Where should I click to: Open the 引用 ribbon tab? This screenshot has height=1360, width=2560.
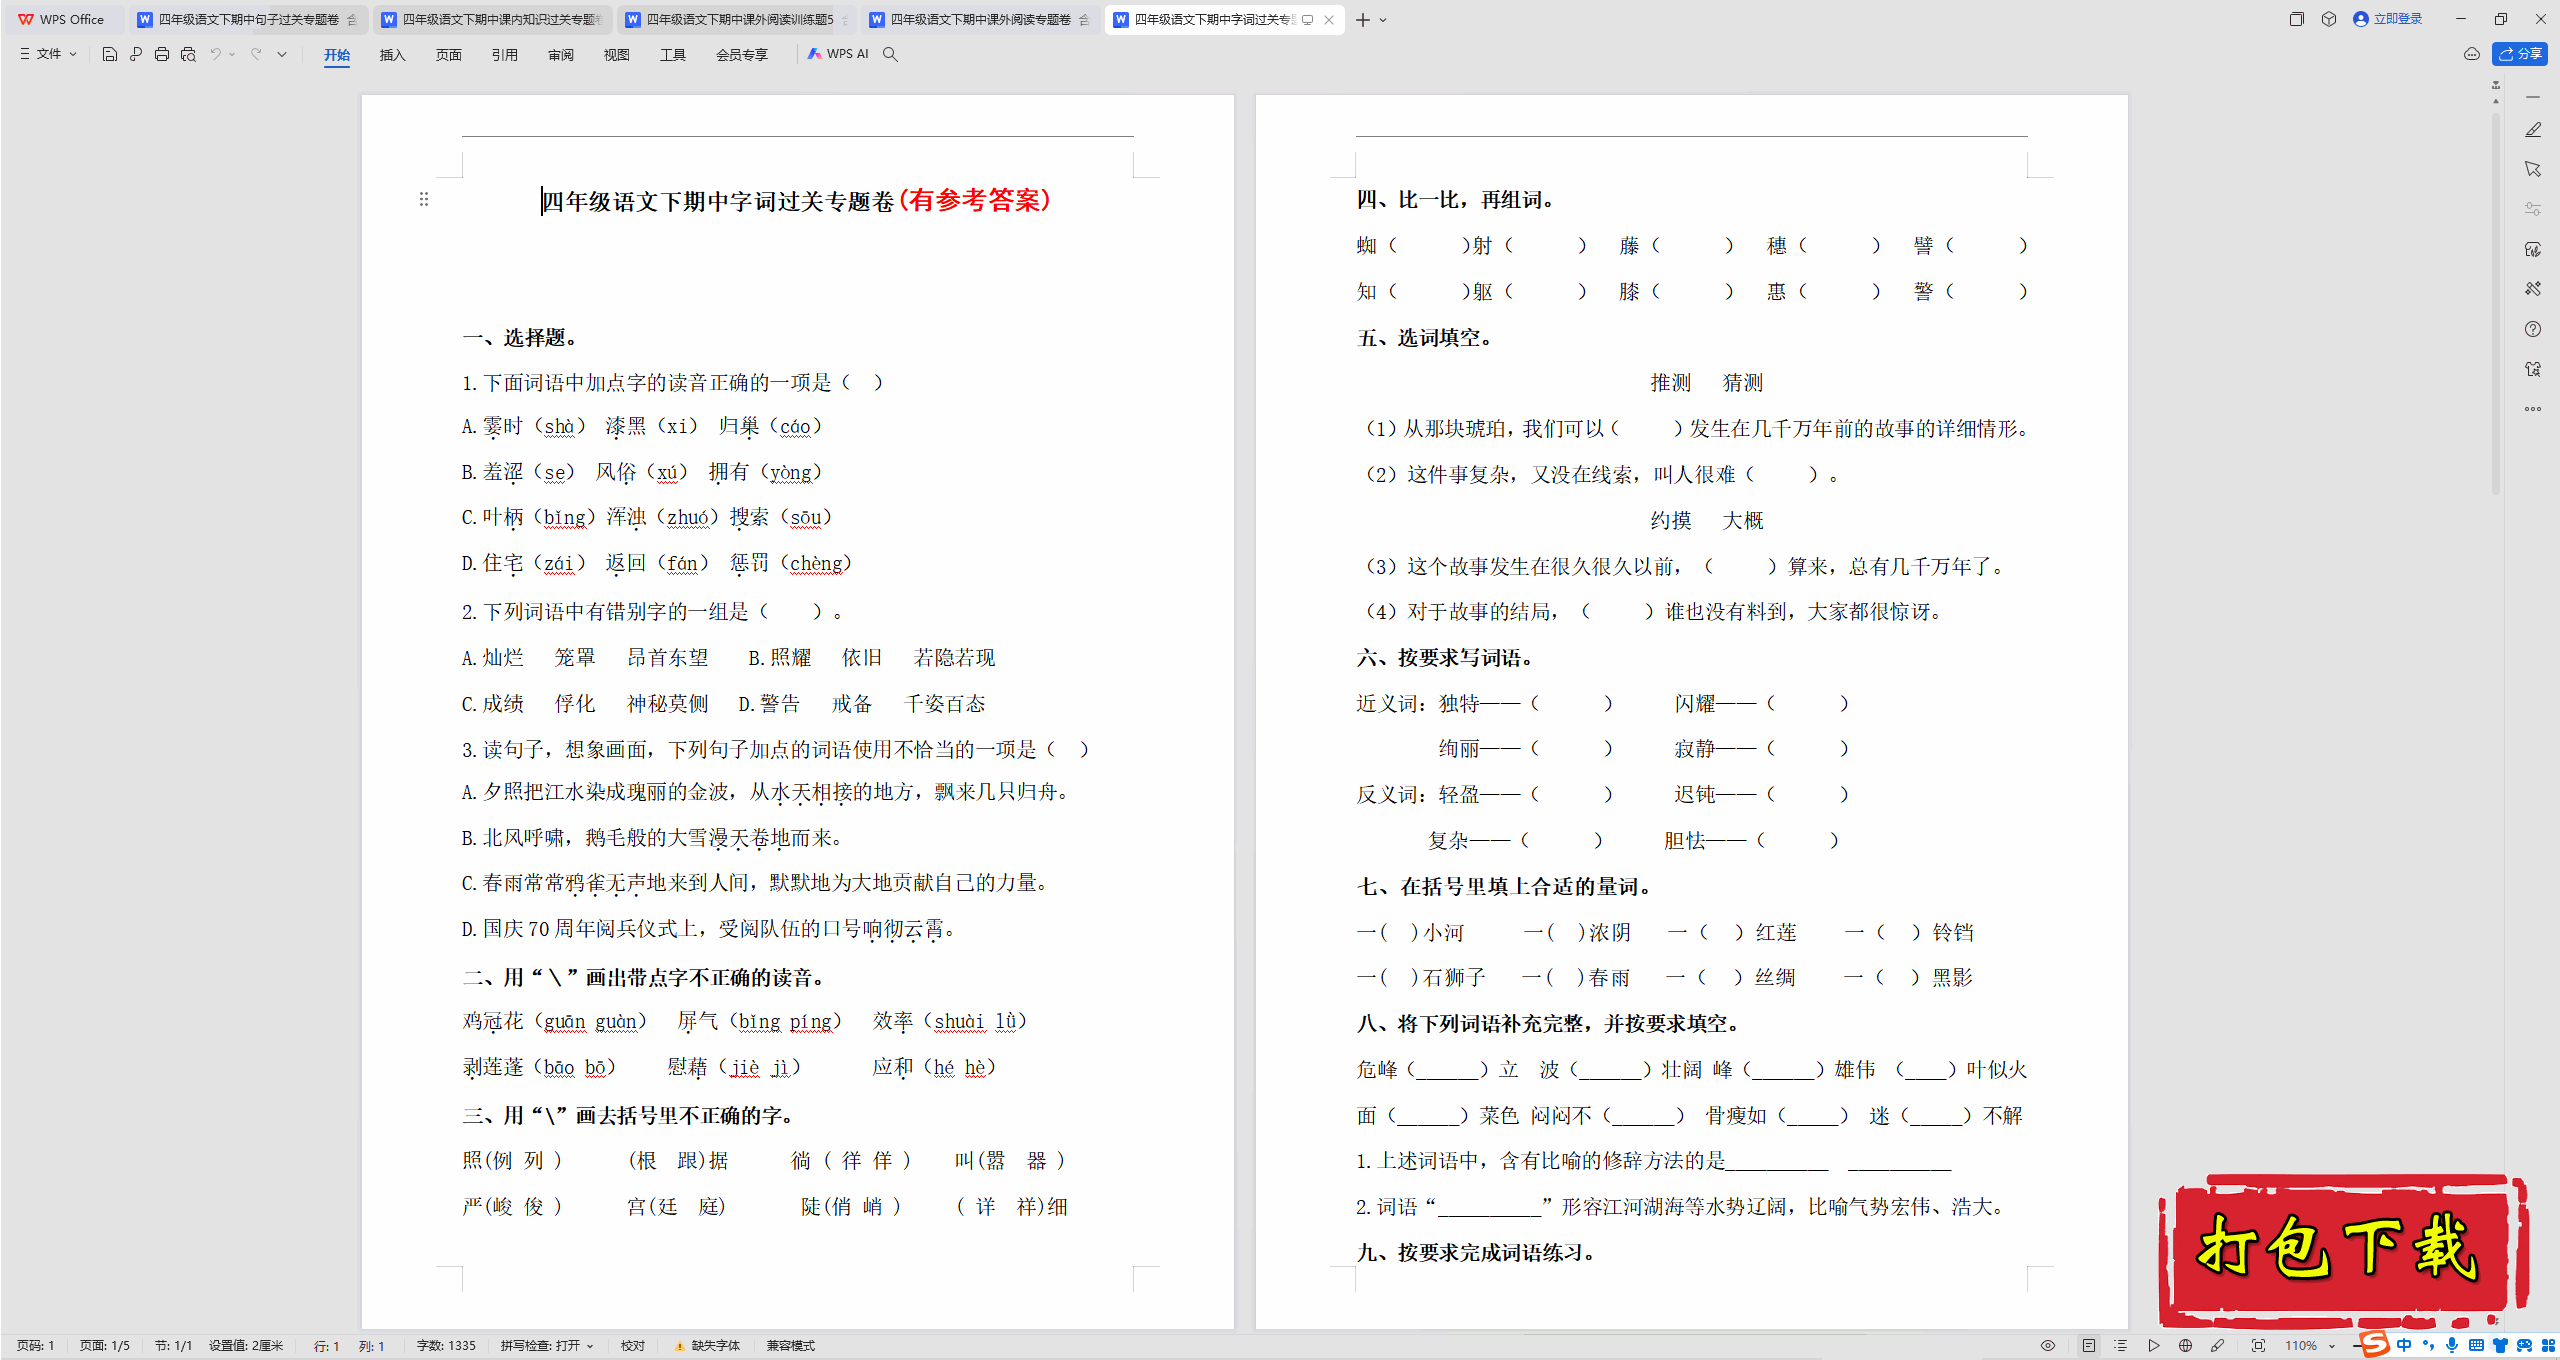click(x=505, y=55)
